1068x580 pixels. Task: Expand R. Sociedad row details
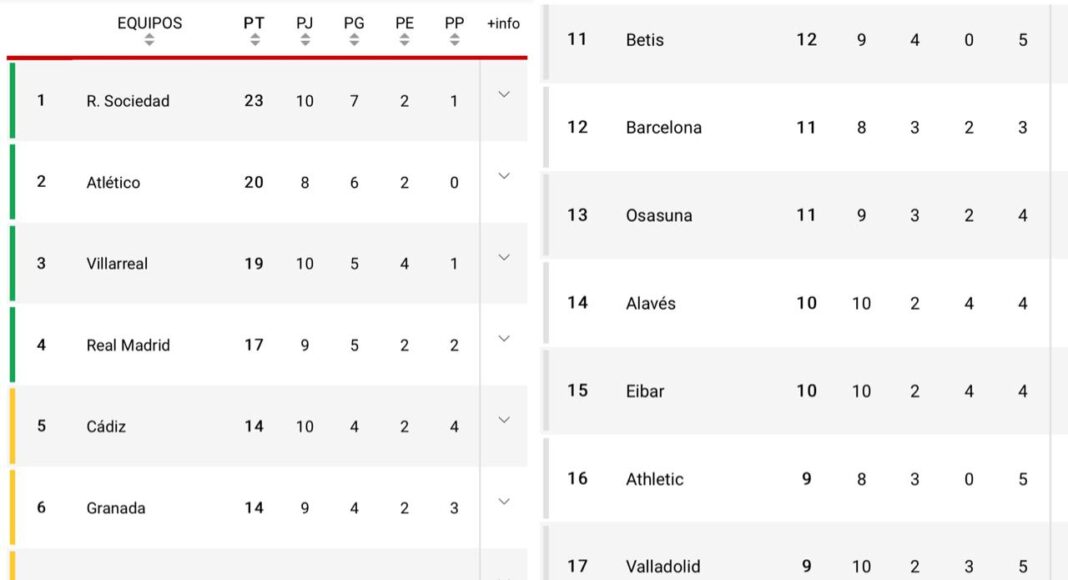coord(504,95)
